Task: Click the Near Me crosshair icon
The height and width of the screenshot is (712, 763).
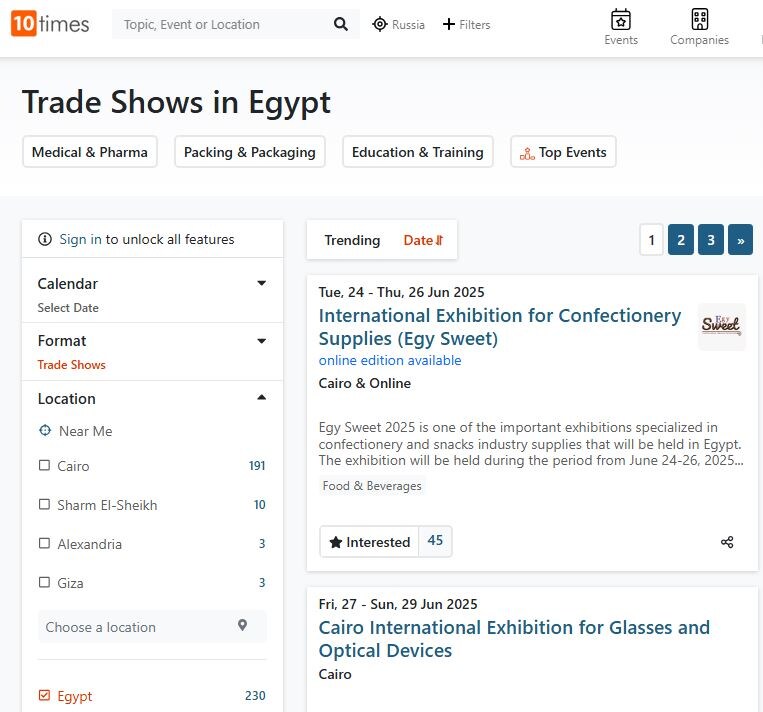Action: (x=45, y=430)
